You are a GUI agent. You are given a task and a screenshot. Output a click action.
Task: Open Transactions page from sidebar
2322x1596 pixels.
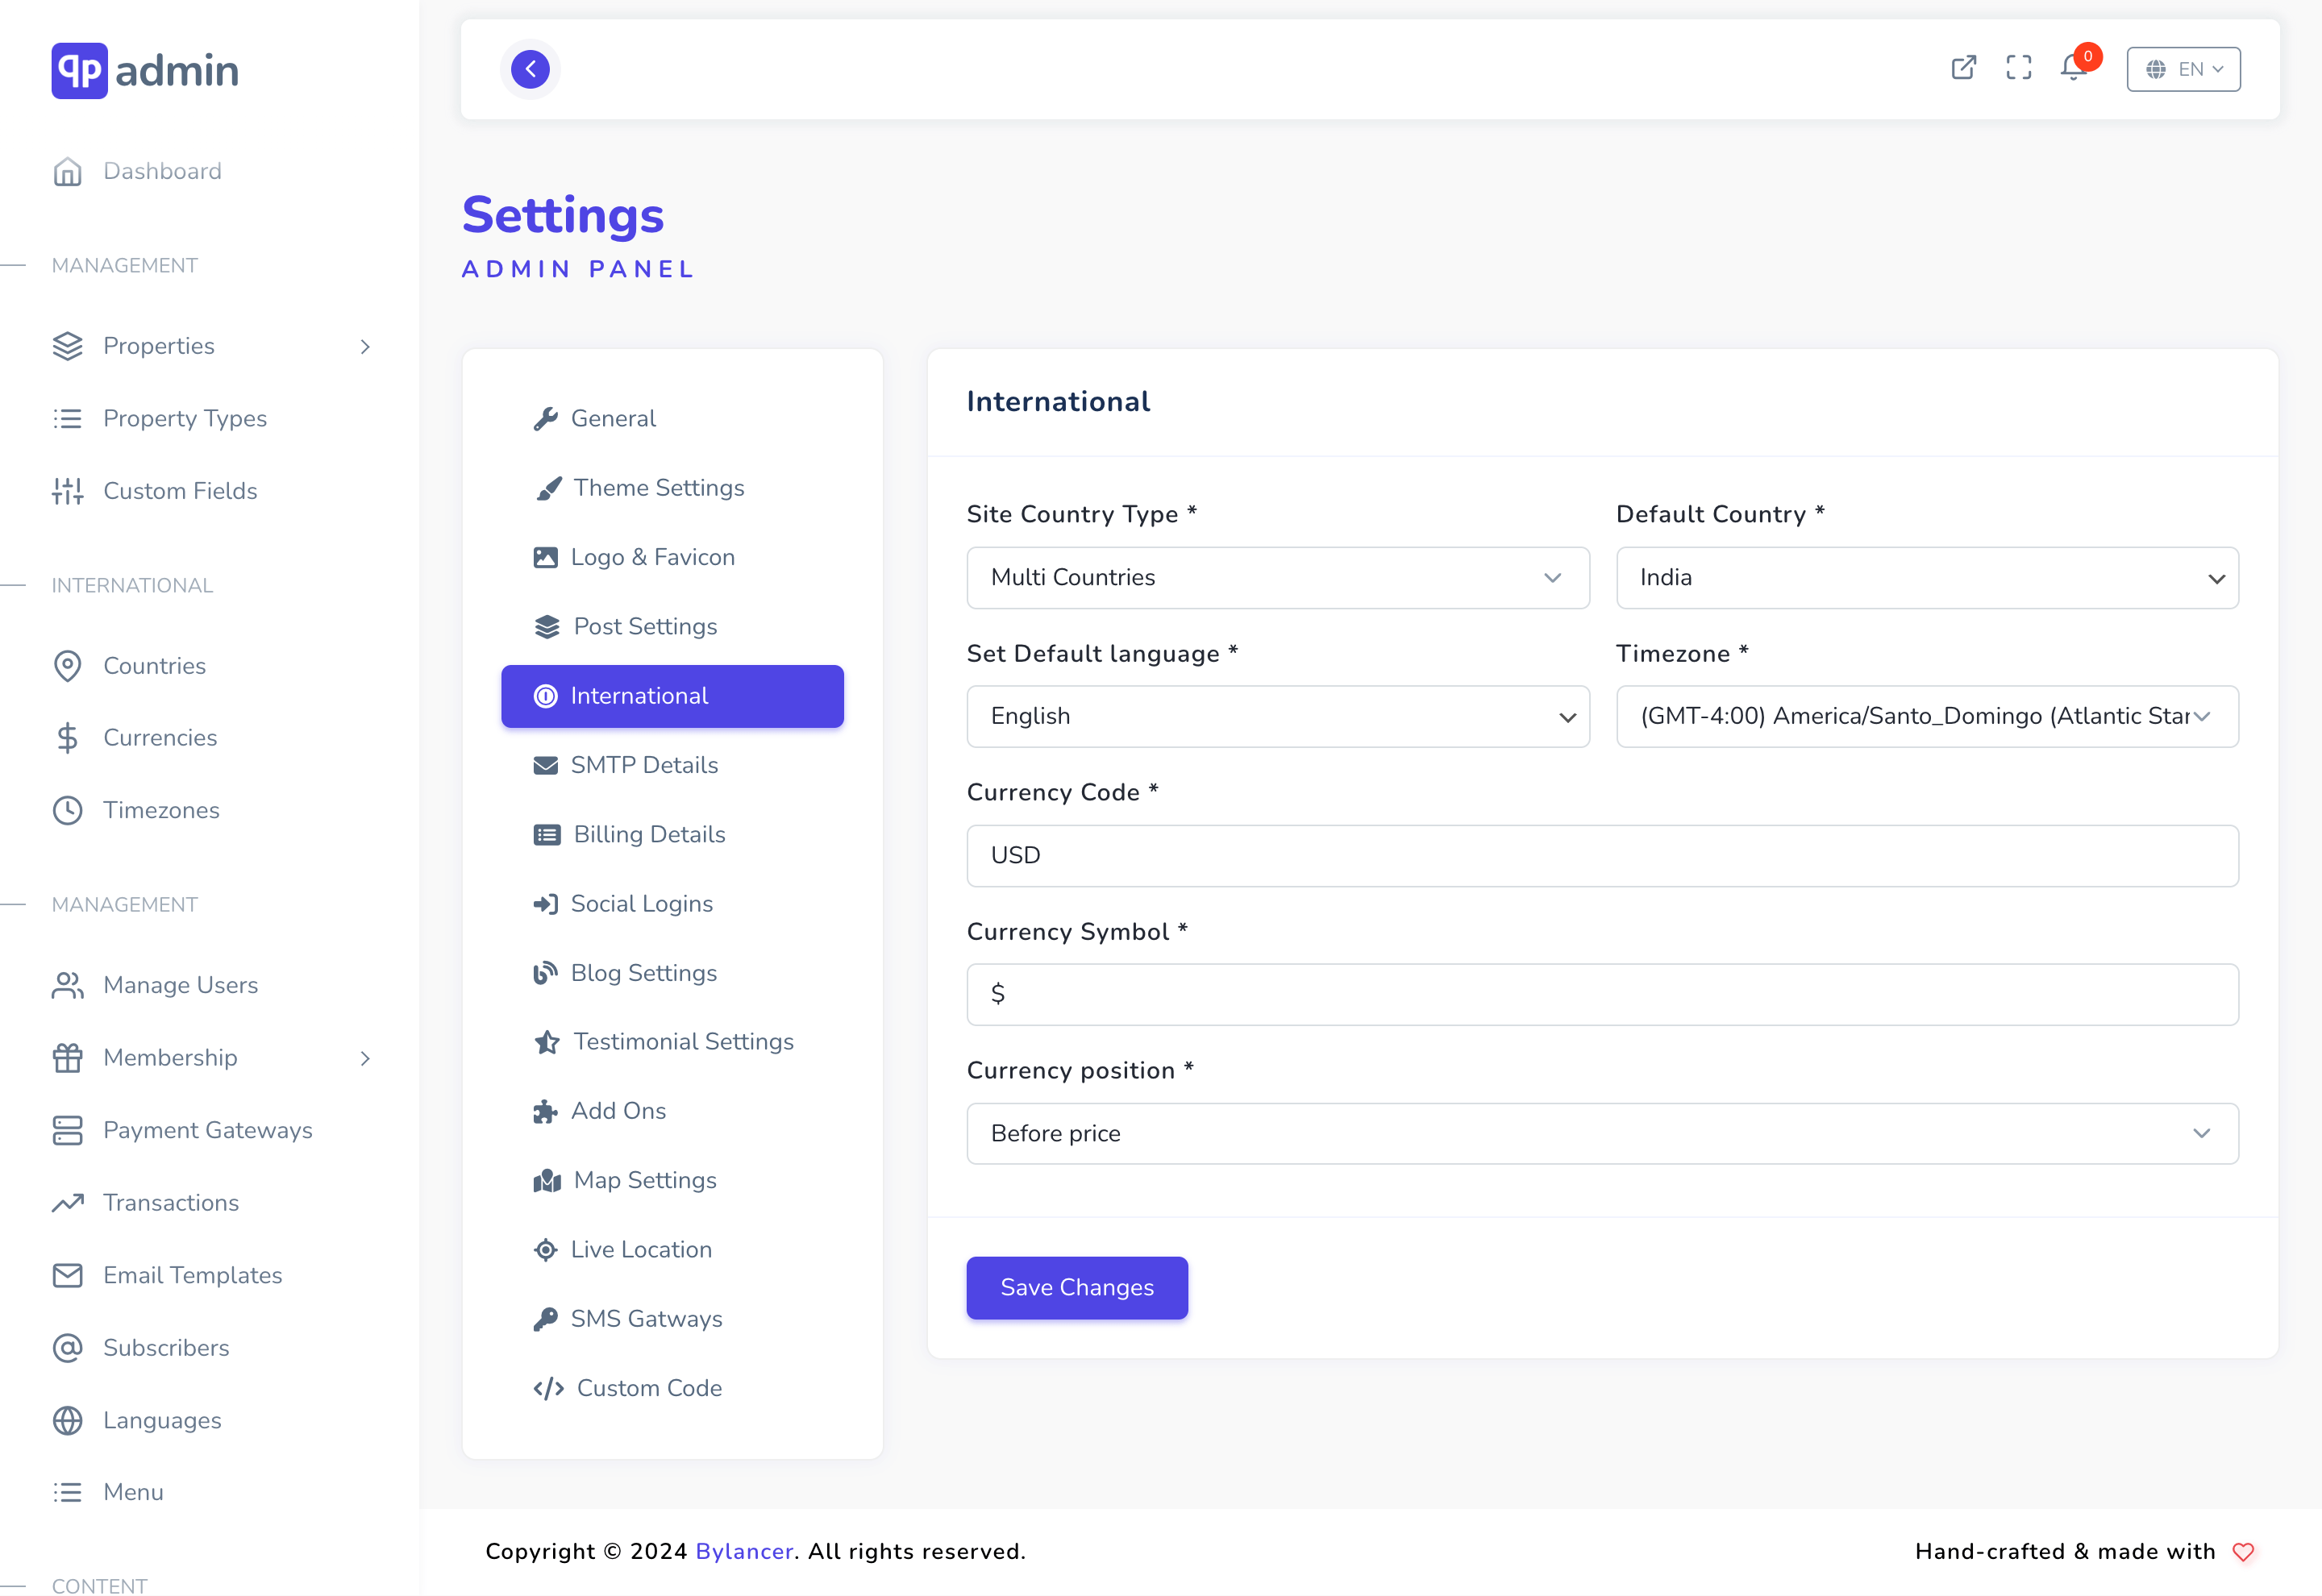[x=171, y=1203]
